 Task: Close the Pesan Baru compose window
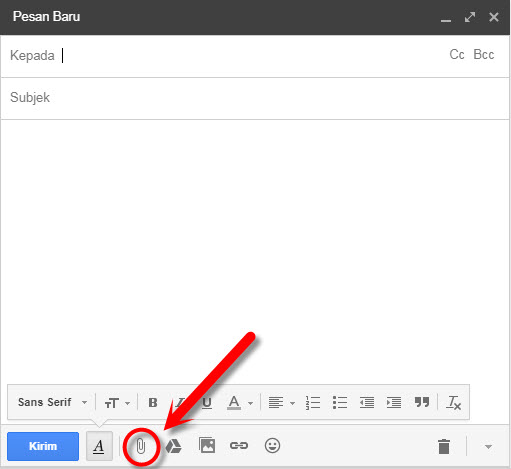click(x=494, y=17)
